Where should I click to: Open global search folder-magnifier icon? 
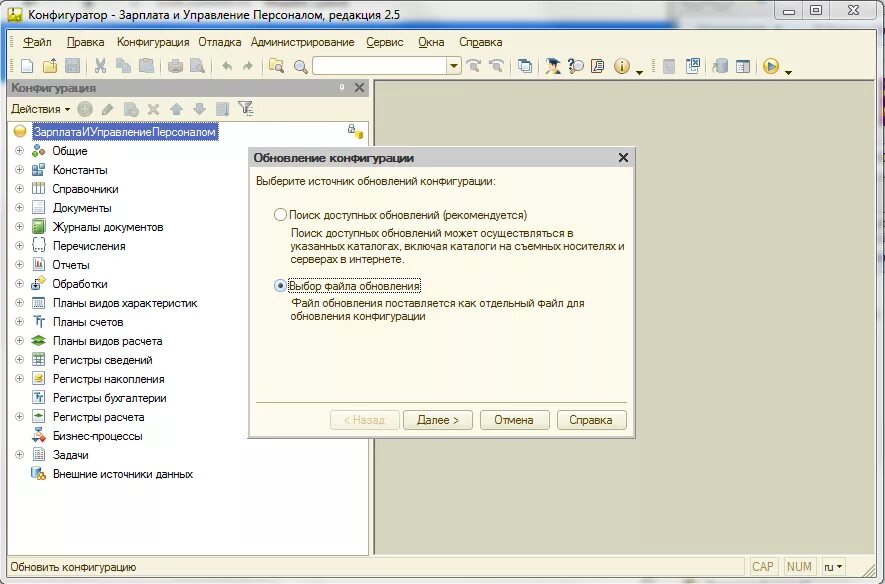click(277, 66)
